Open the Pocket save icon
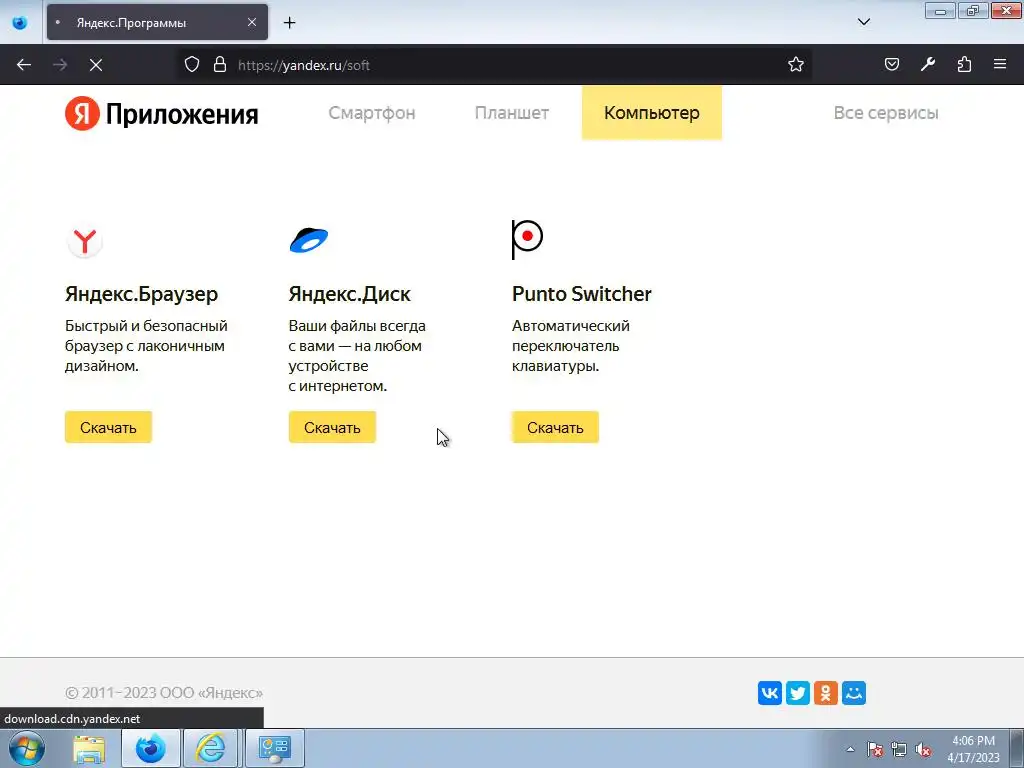 pyautogui.click(x=892, y=64)
